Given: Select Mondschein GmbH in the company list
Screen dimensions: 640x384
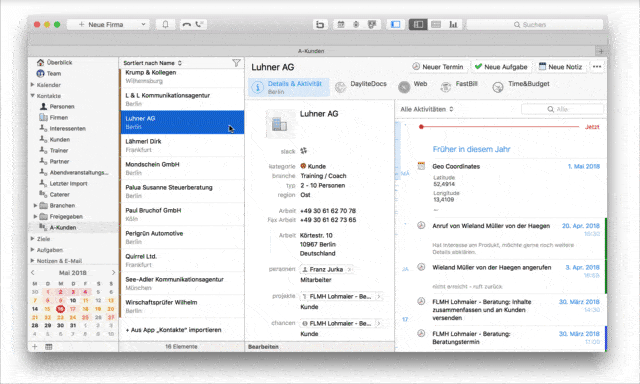Looking at the screenshot, I should click(182, 168).
